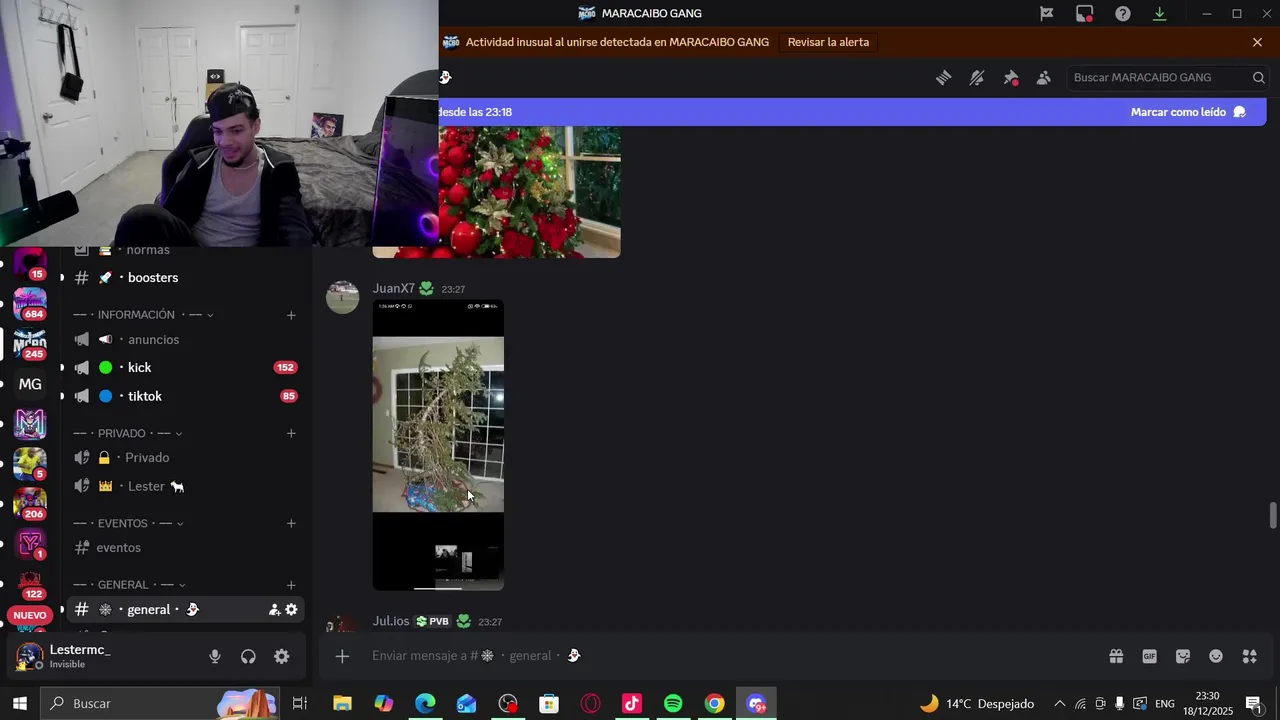Open the gift icon in the message bar
The image size is (1280, 720).
coord(1116,656)
